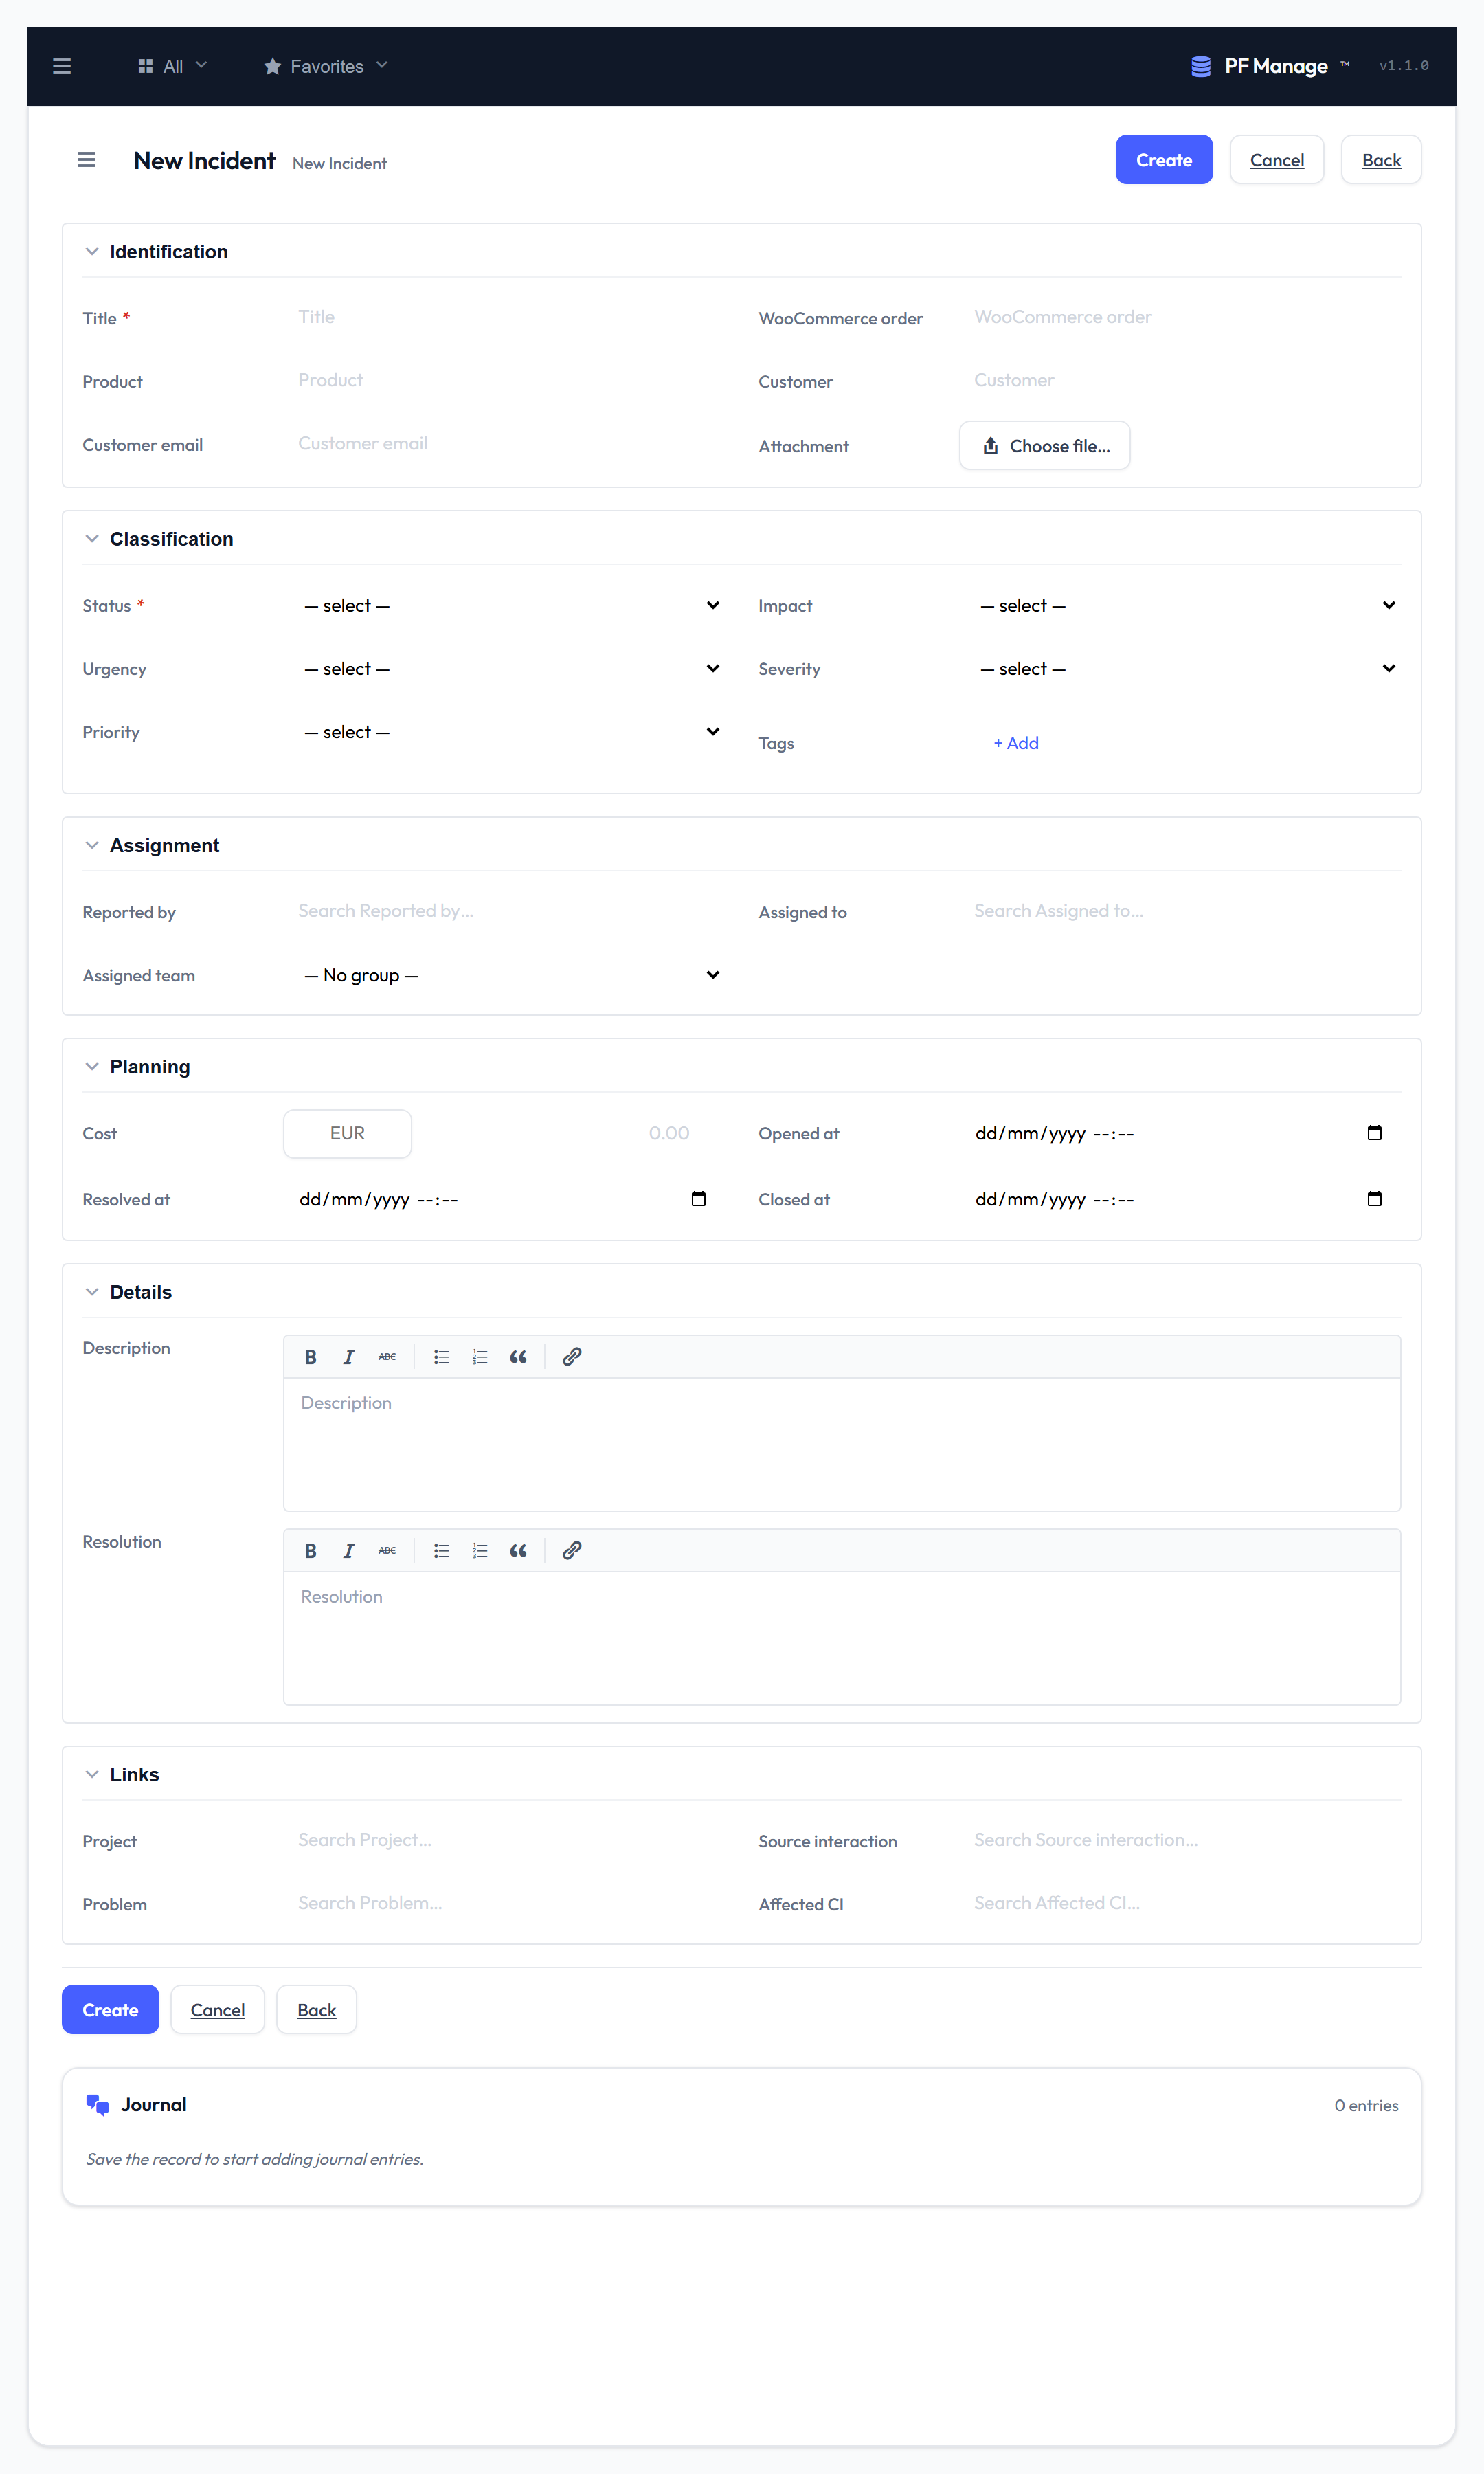Screen dimensions: 1484x2474
Task: Insert bullet list in Description editor
Action: 441,1357
